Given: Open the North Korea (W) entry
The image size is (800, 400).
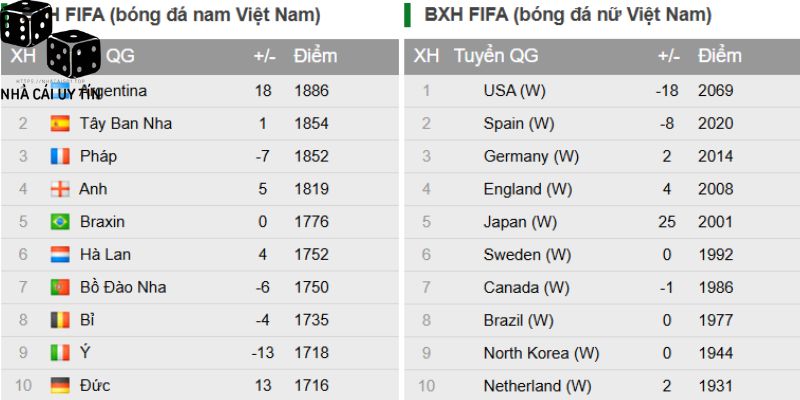Looking at the screenshot, I should 541,353.
